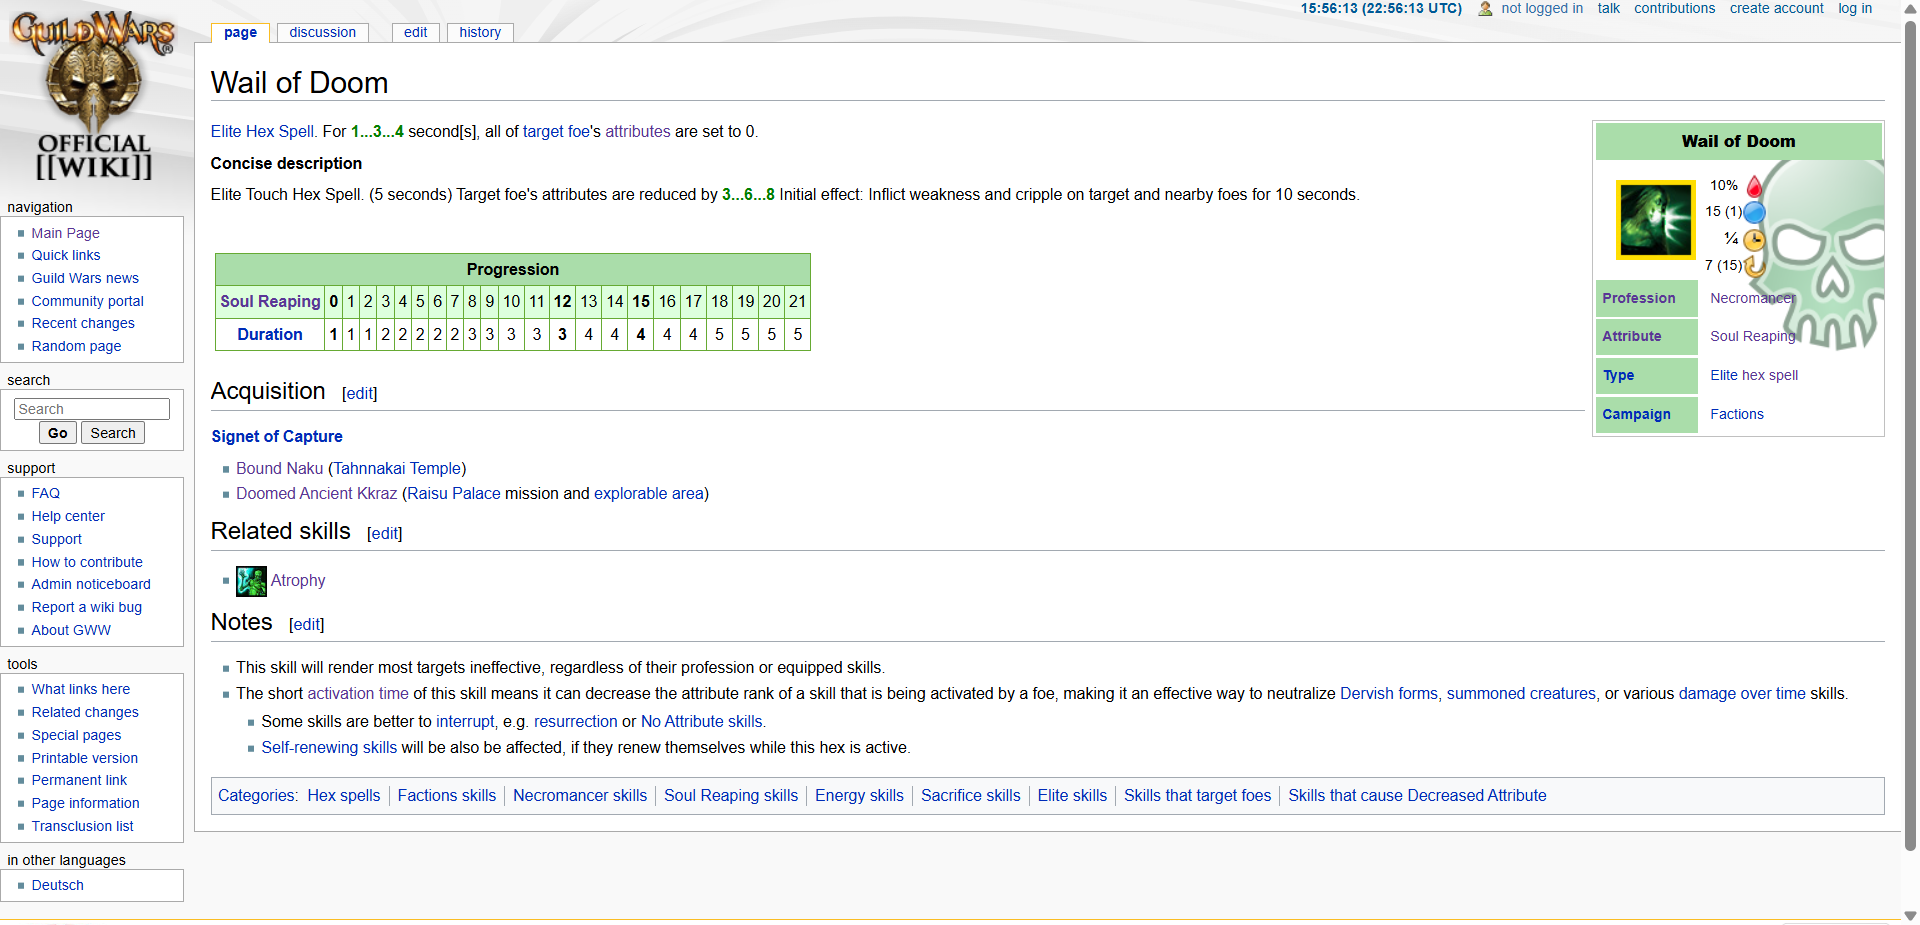Open the Tahnnakai Temple link
This screenshot has width=1920, height=925.
(x=397, y=468)
